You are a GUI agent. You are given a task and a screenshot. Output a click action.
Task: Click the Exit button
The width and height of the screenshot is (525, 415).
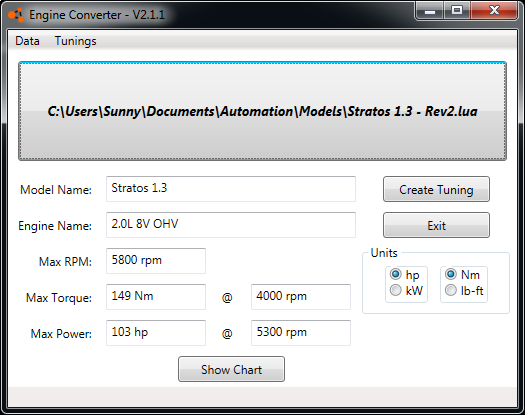[x=436, y=225]
